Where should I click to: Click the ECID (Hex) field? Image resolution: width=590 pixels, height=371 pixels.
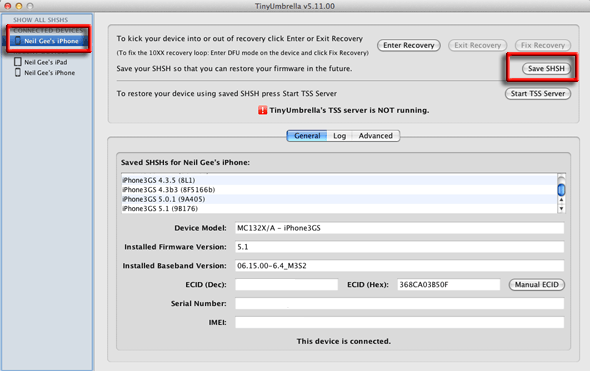point(449,284)
